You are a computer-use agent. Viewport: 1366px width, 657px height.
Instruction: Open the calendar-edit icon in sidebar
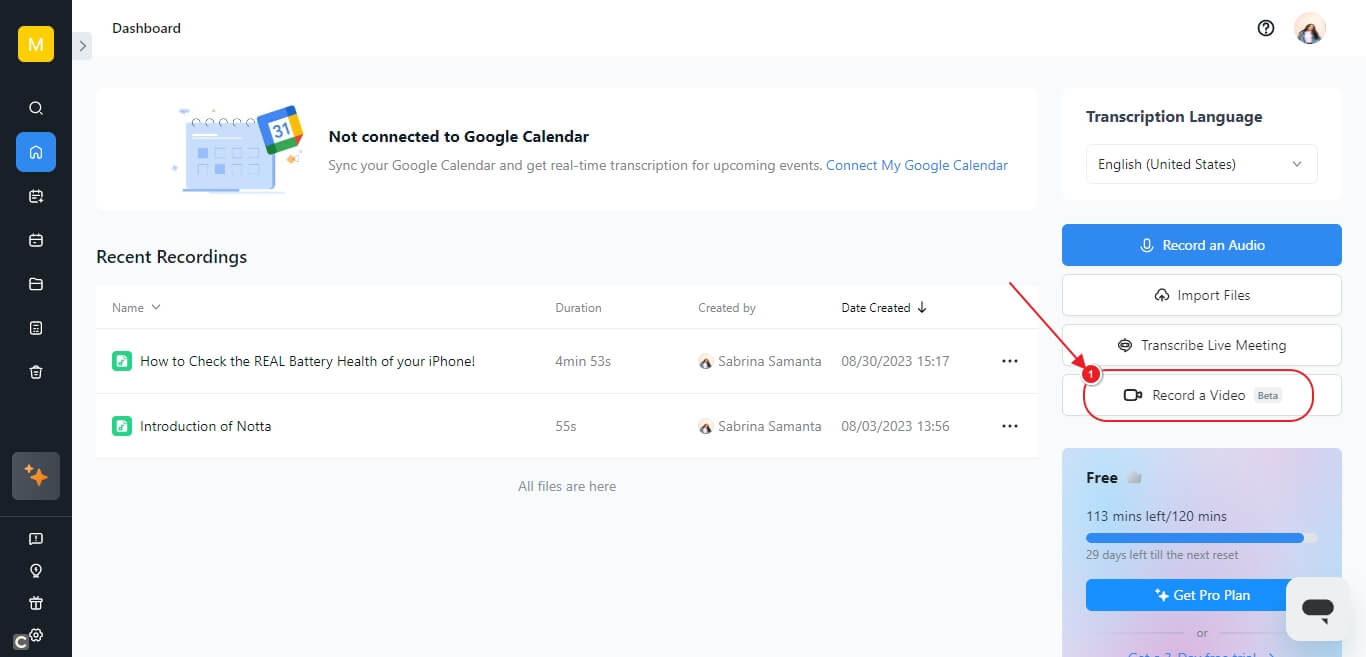[x=36, y=196]
